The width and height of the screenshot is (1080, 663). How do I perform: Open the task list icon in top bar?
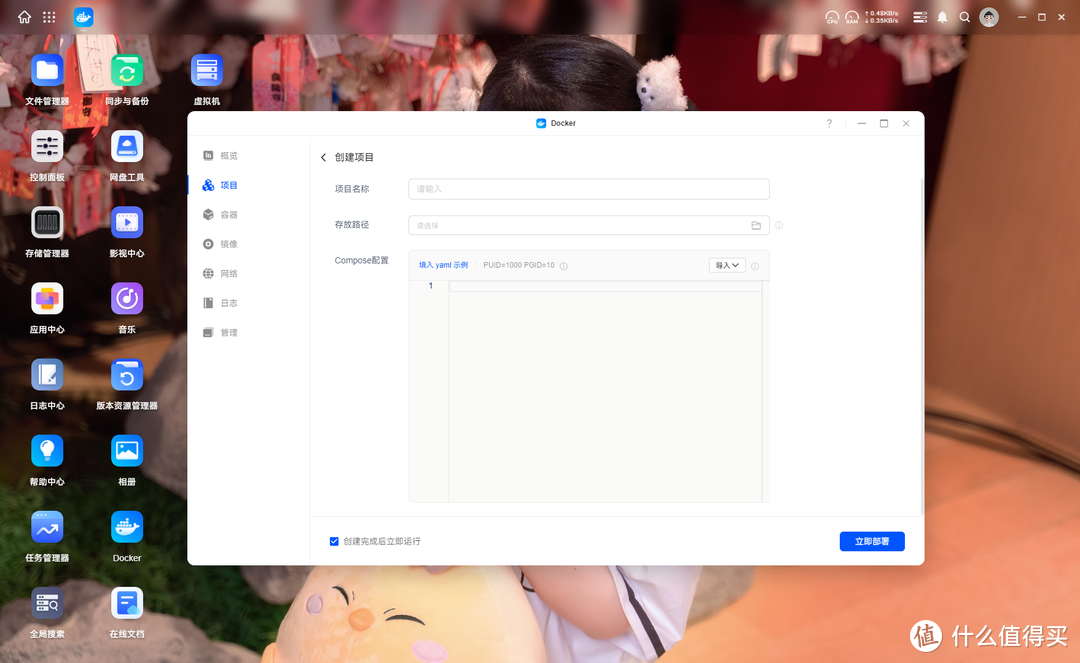click(920, 17)
